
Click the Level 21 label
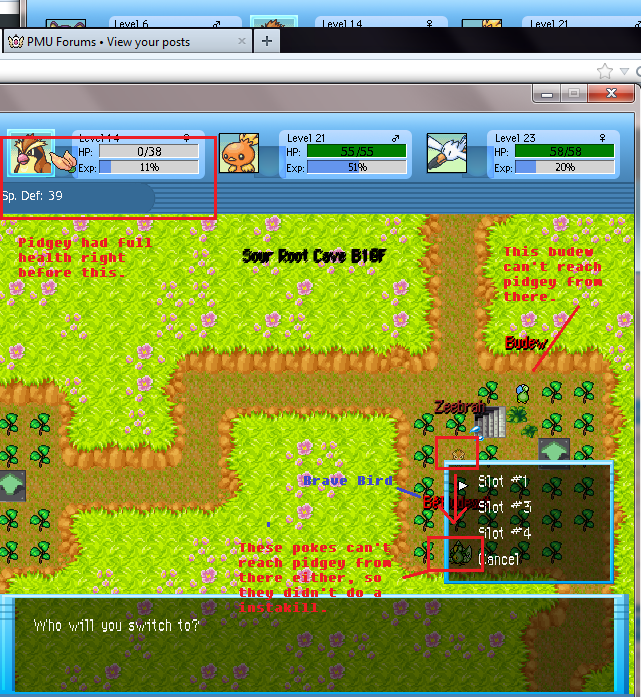[x=306, y=138]
